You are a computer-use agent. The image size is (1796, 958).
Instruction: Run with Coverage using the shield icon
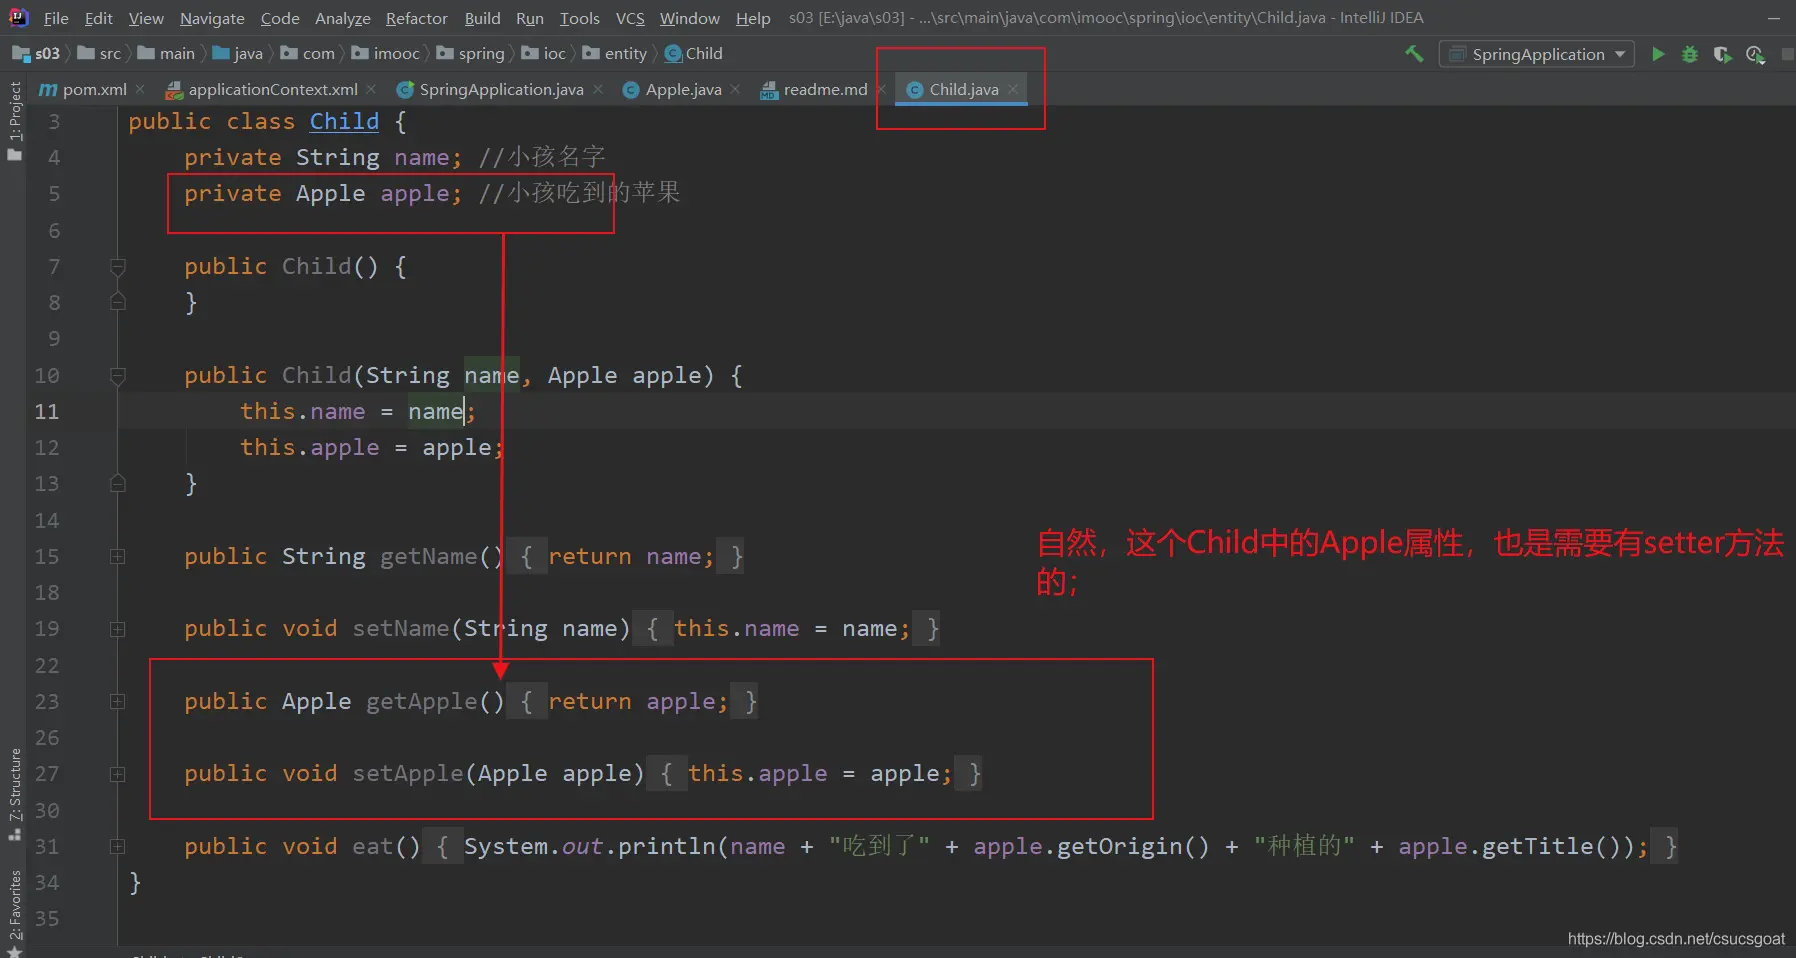[1722, 54]
